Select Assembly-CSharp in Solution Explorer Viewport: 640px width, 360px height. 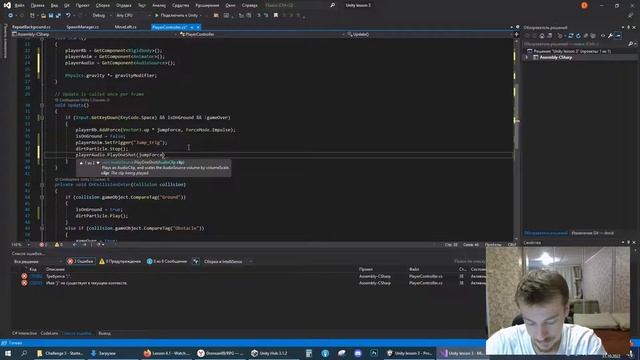coord(555,58)
